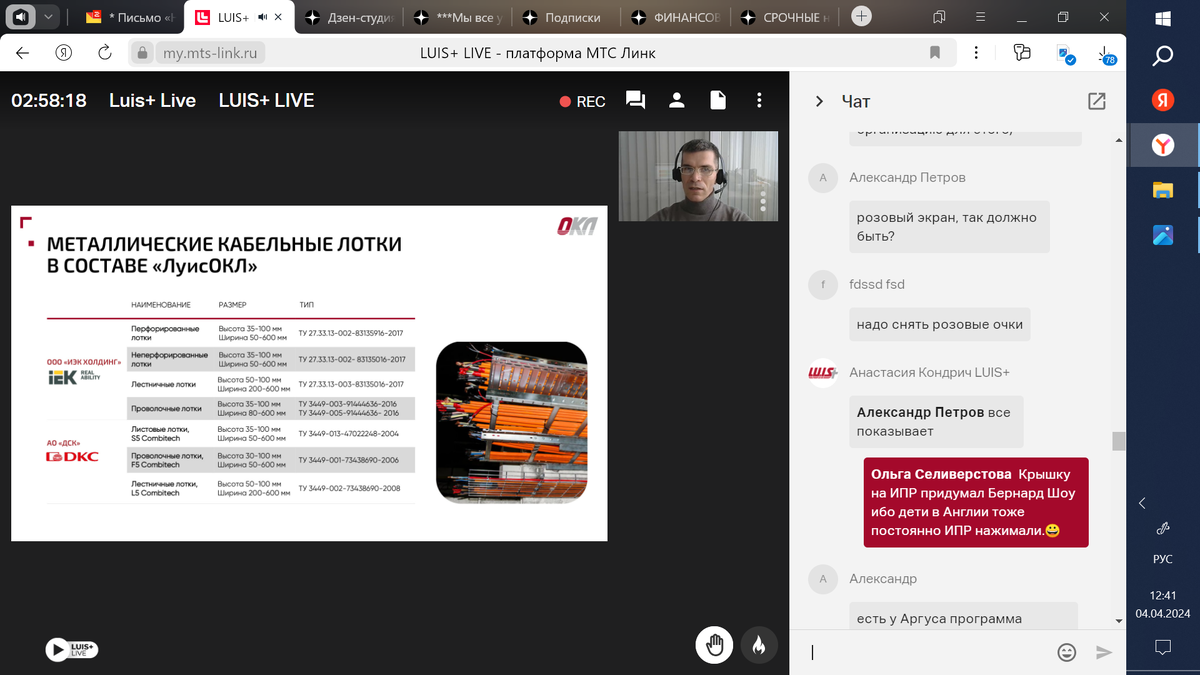Click the 'Александр Петров все показывает' message
The height and width of the screenshot is (675, 1200).
click(936, 422)
